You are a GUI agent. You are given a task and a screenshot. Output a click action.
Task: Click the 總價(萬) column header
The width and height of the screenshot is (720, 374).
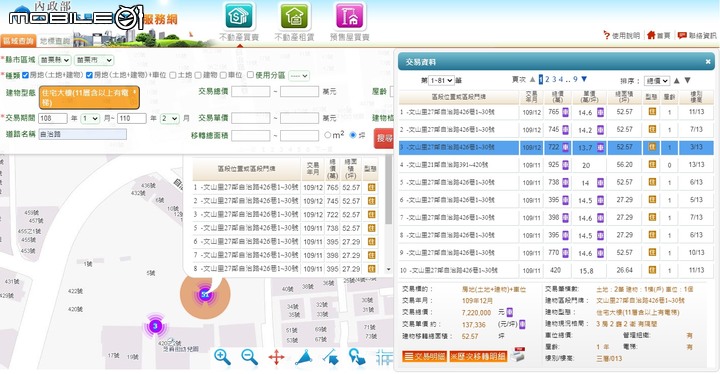(557, 97)
